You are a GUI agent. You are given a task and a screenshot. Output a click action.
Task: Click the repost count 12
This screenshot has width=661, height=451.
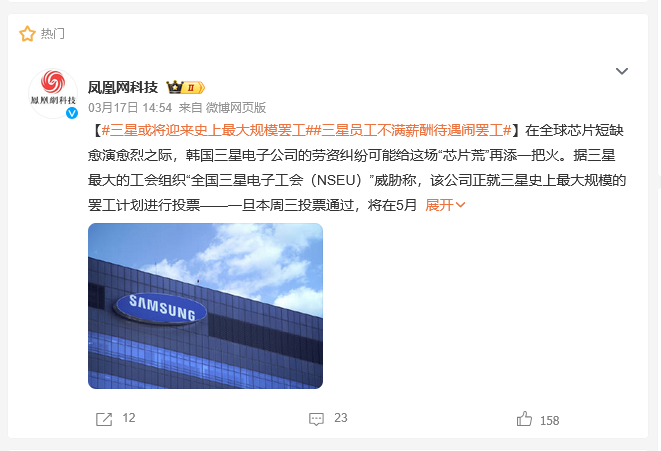[x=129, y=418]
